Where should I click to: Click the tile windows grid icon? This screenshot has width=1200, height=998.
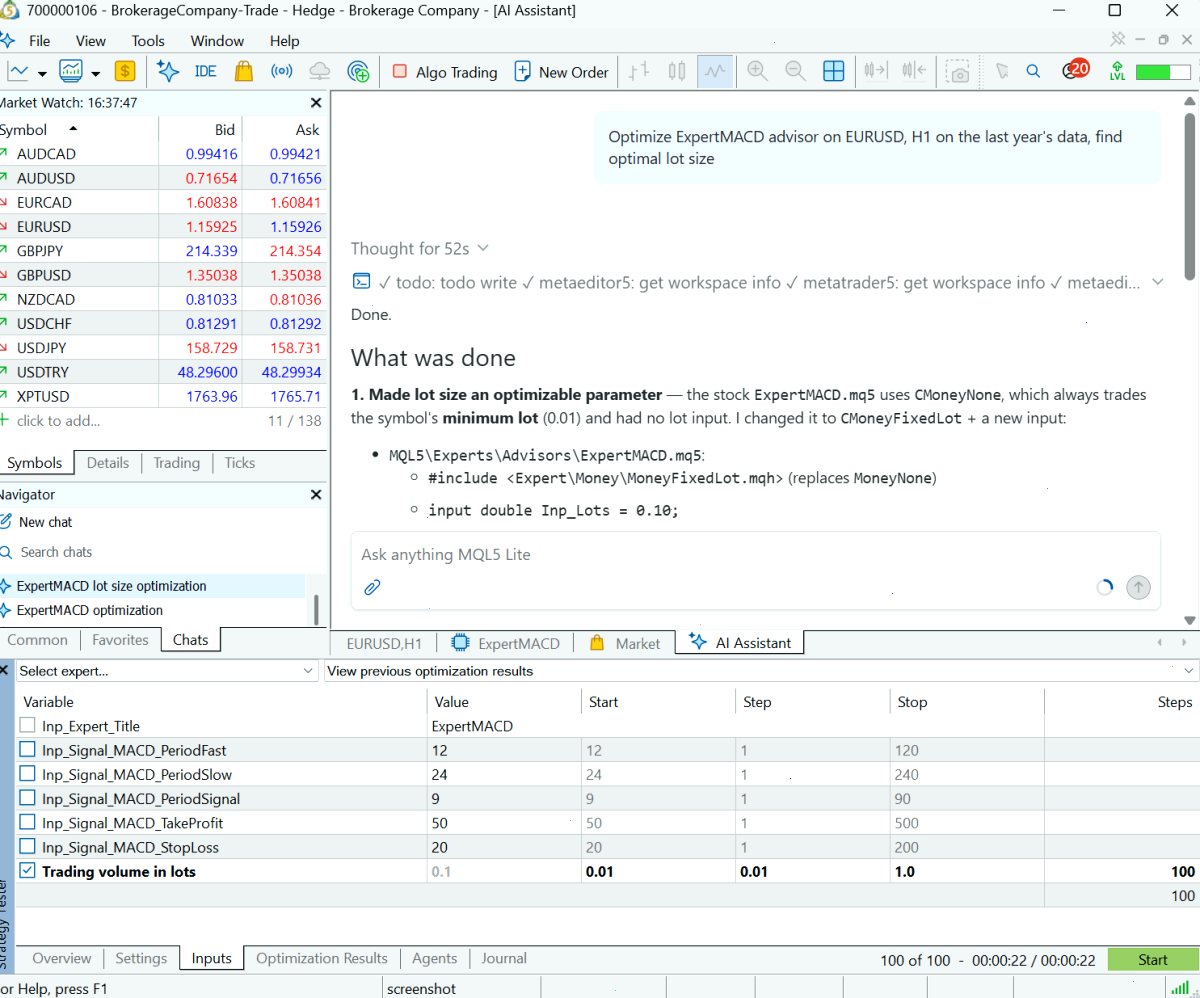(833, 72)
